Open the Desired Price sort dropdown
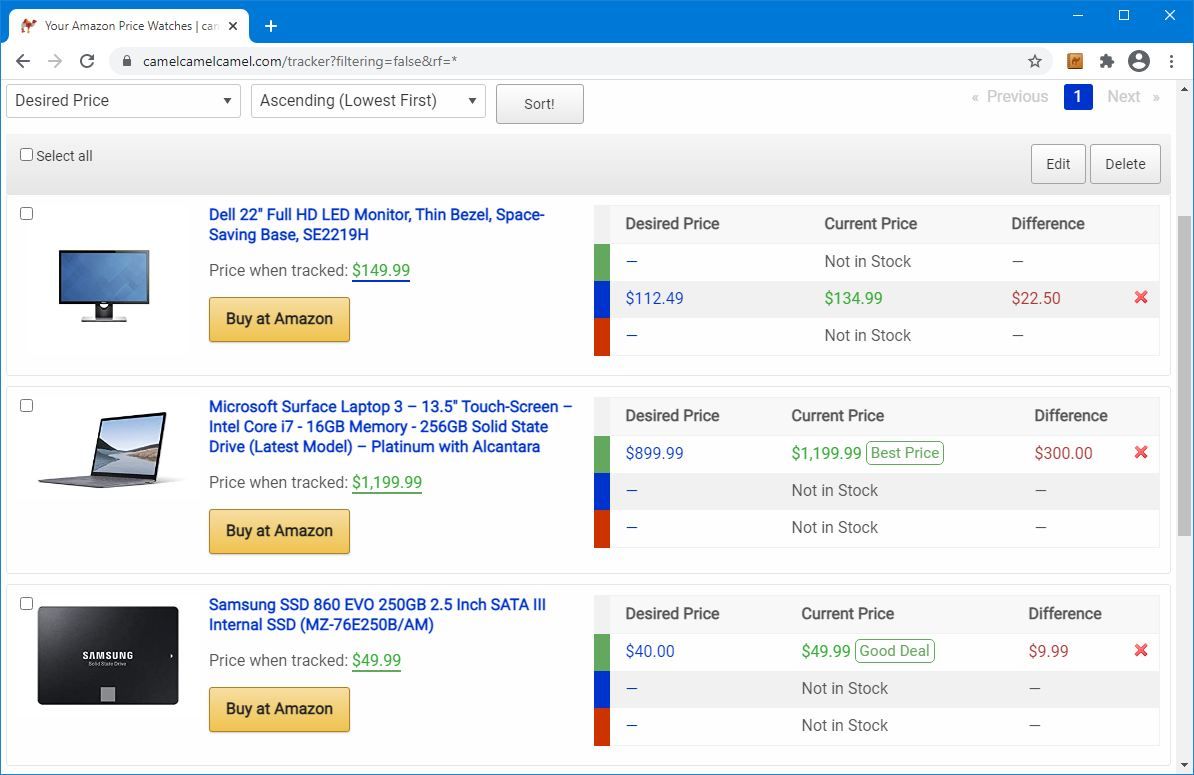The image size is (1194, 775). pos(123,101)
